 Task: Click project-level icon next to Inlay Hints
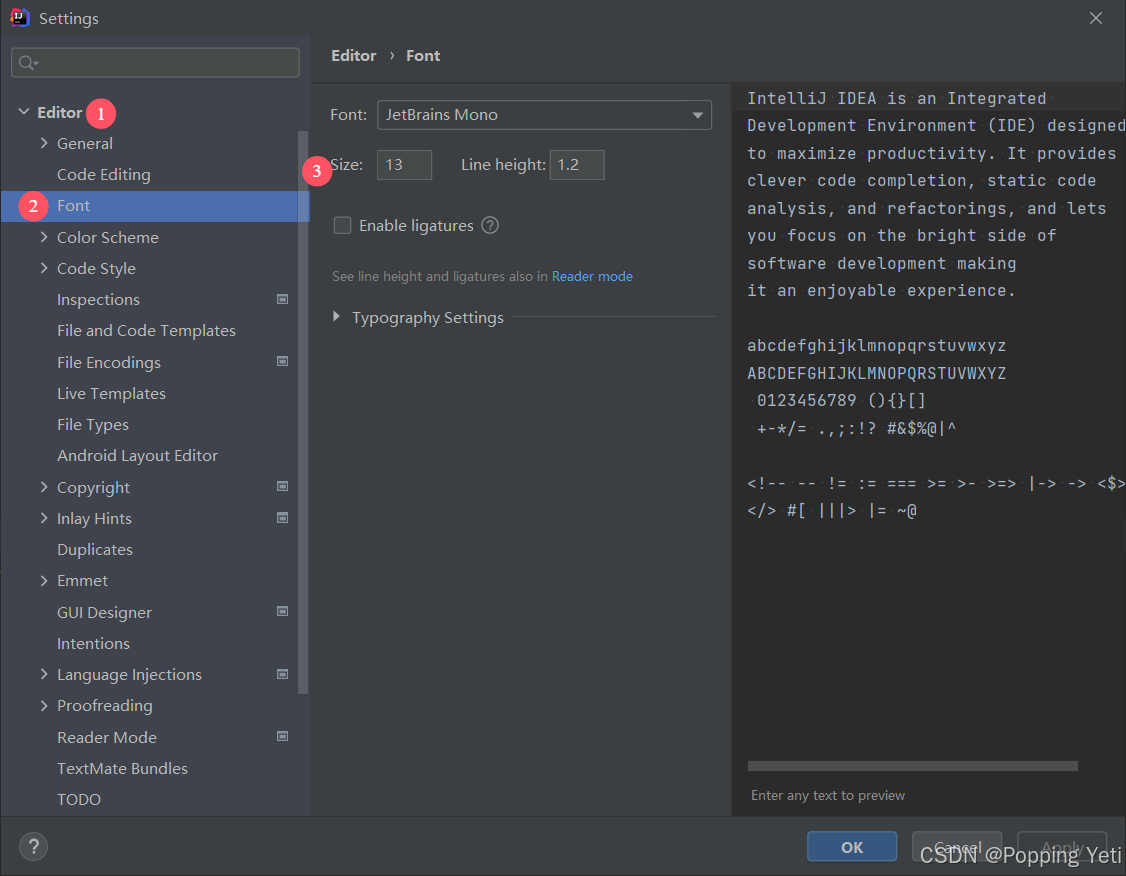coord(282,518)
